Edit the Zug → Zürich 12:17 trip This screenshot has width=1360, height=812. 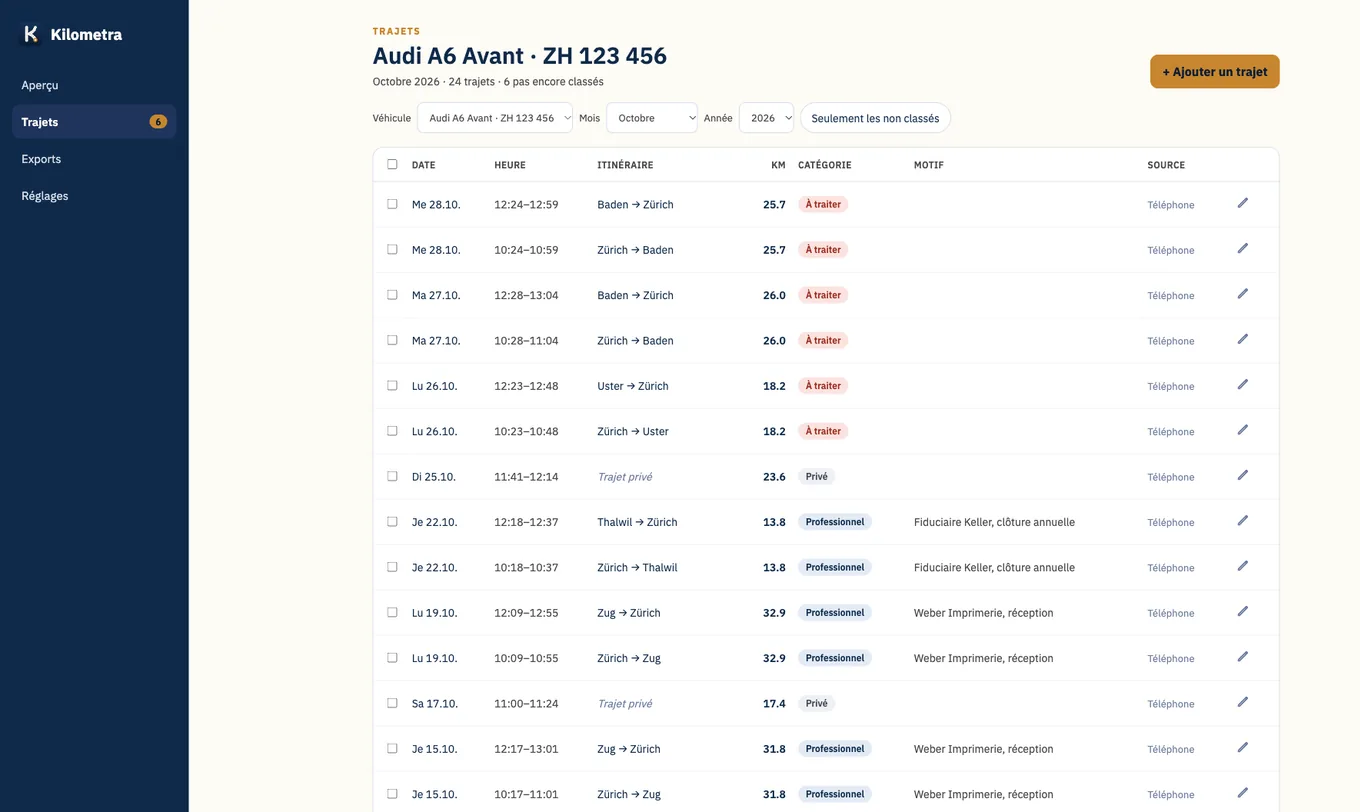pos(1243,747)
